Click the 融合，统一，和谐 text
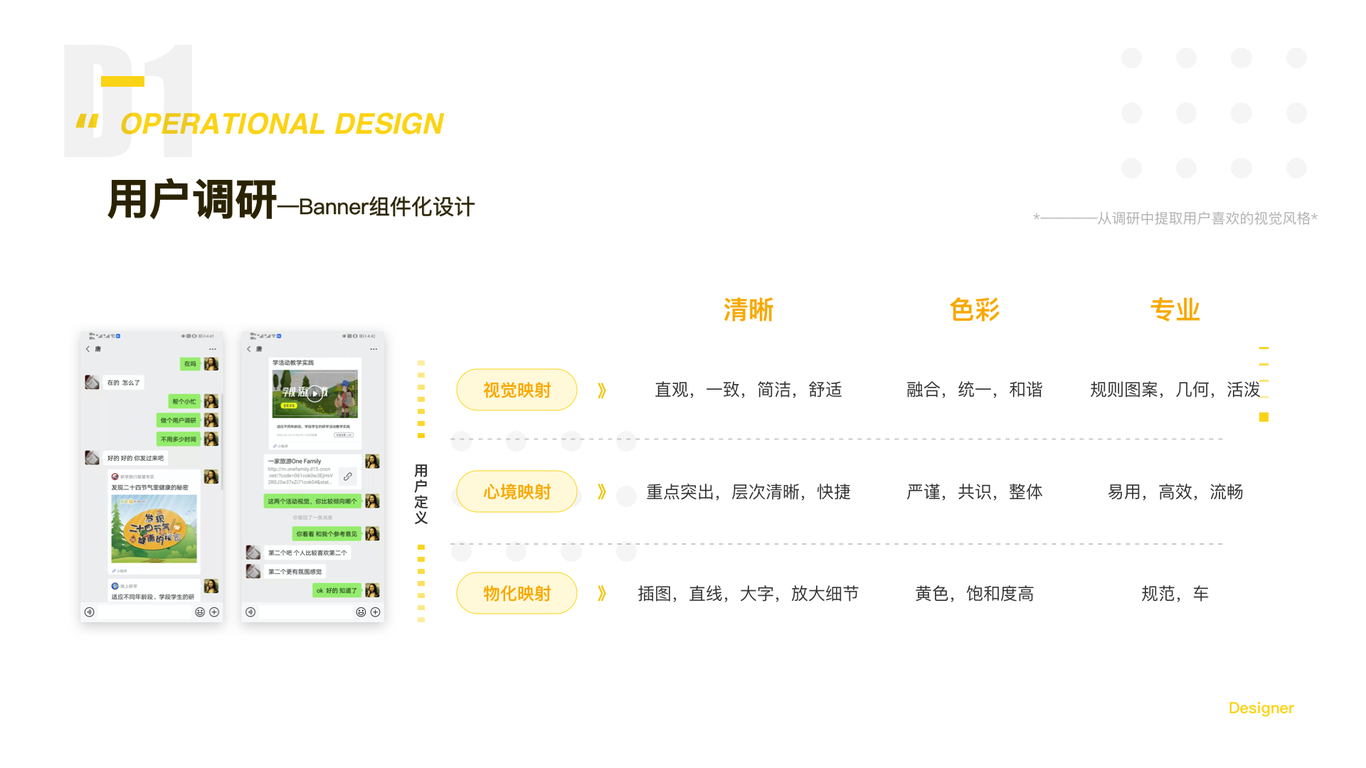 [975, 390]
